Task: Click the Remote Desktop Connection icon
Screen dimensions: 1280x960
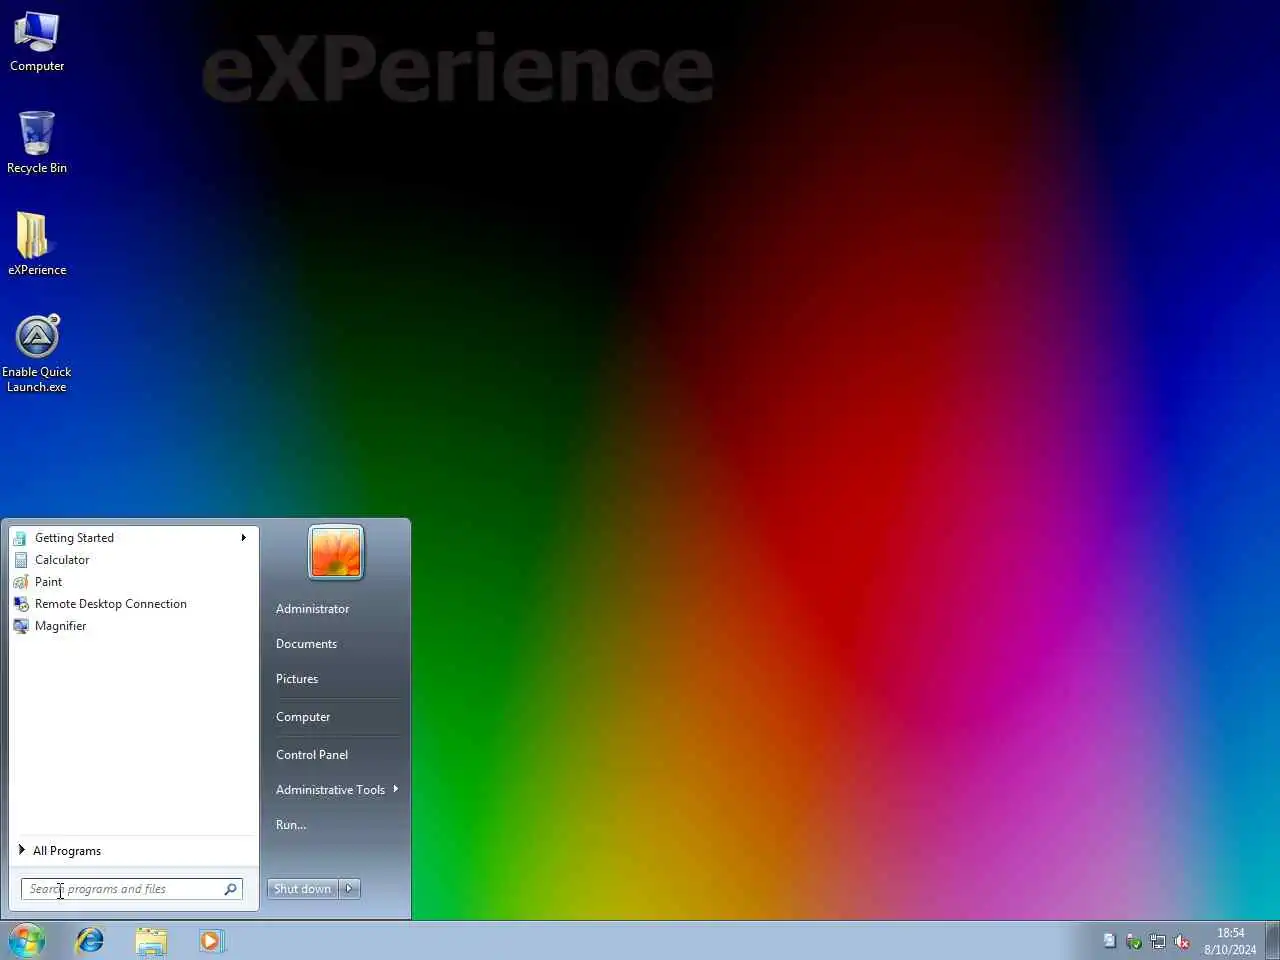Action: pyautogui.click(x=20, y=604)
